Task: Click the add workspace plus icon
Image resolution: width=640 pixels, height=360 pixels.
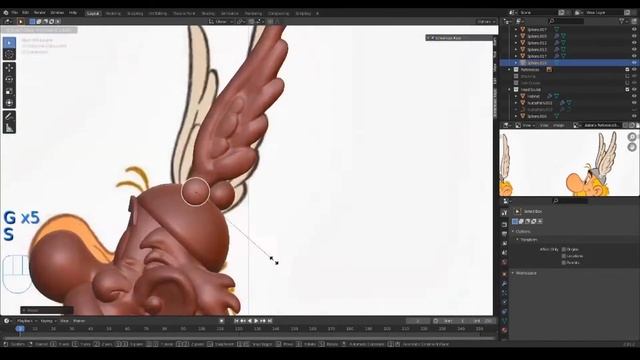Action: 318,13
